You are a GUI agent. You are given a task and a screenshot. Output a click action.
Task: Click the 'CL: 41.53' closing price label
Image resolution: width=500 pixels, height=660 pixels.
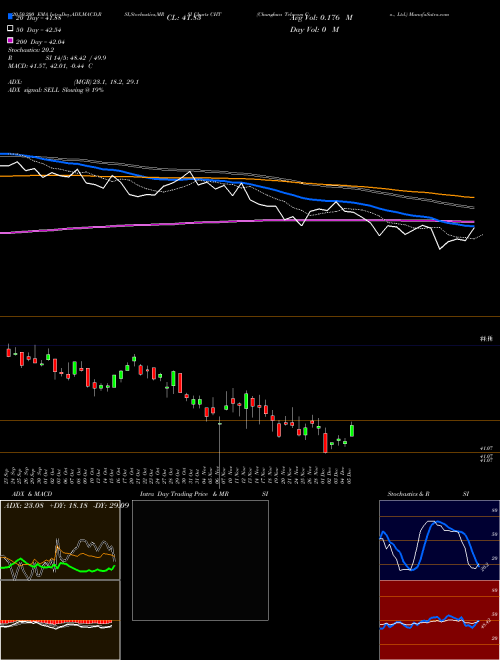click(184, 18)
